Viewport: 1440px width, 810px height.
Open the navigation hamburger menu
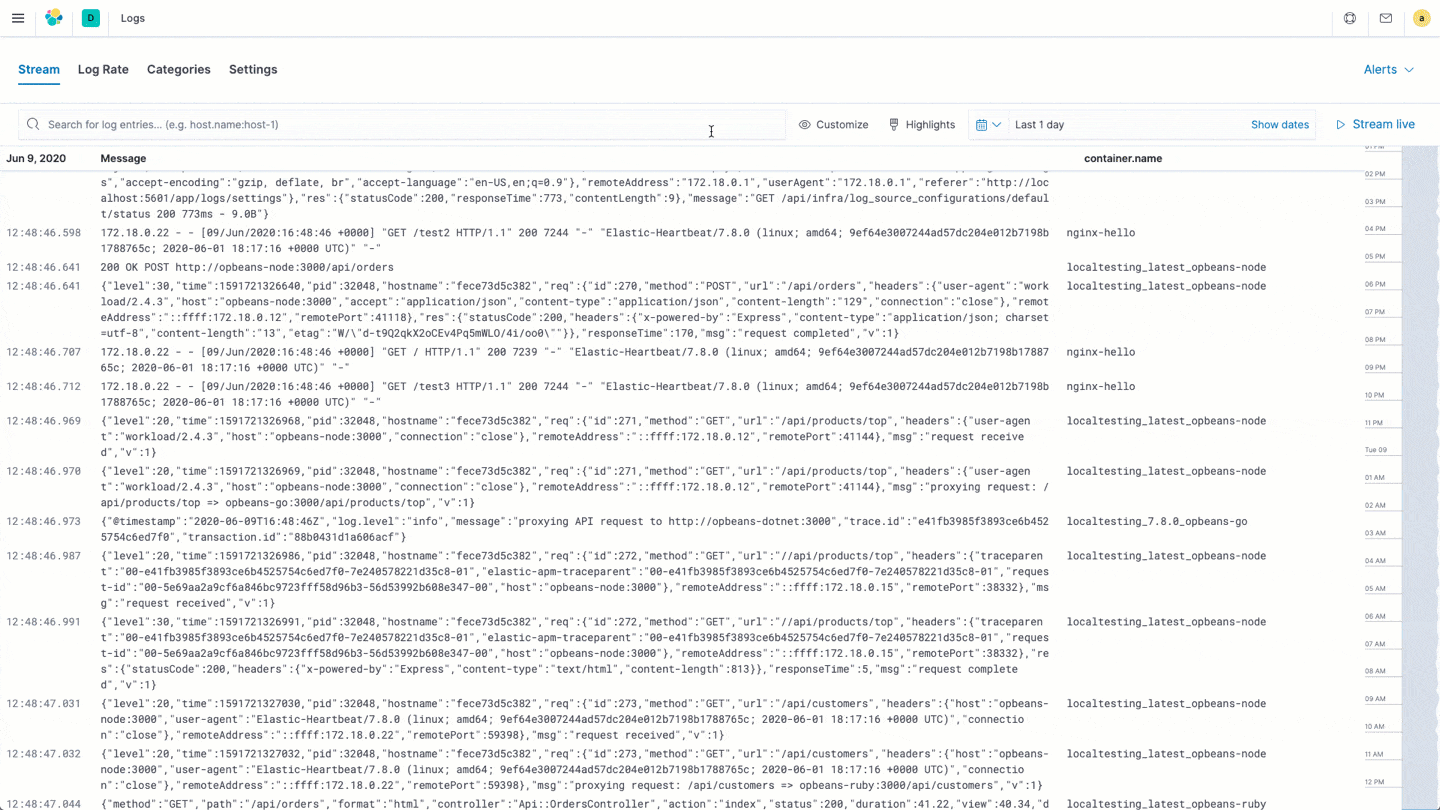coord(18,18)
